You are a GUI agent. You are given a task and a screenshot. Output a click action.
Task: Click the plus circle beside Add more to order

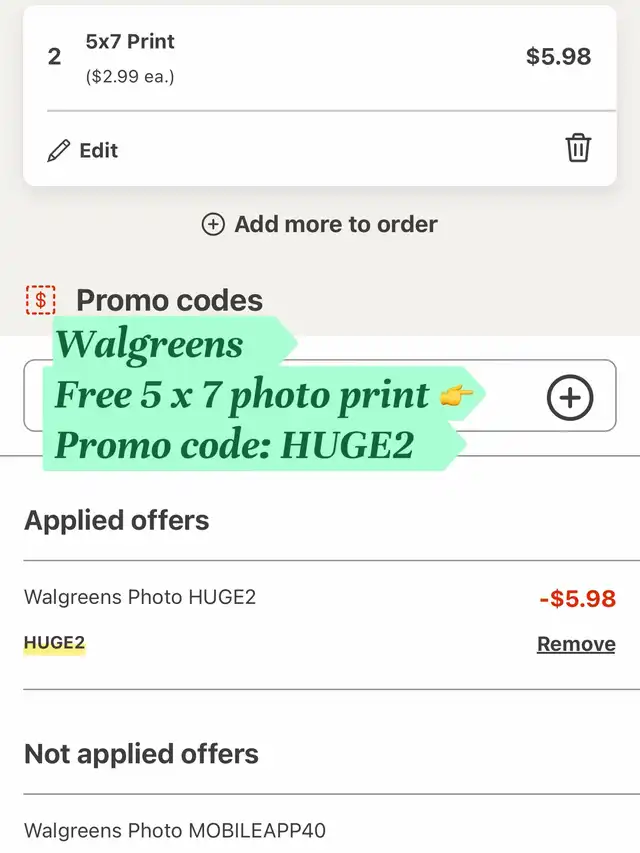pos(213,224)
